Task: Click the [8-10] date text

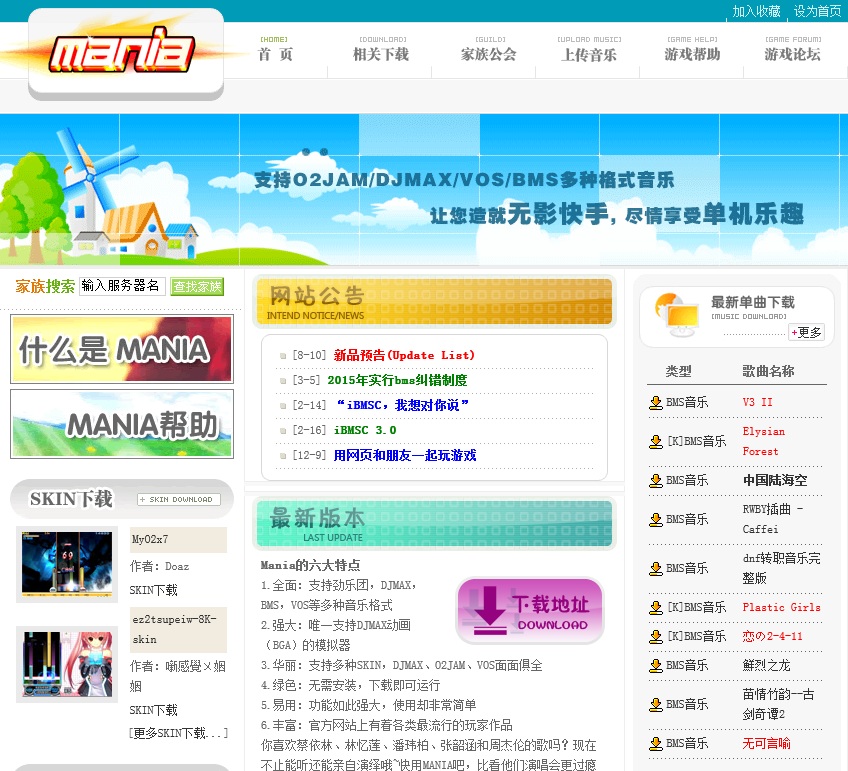Action: [x=309, y=355]
